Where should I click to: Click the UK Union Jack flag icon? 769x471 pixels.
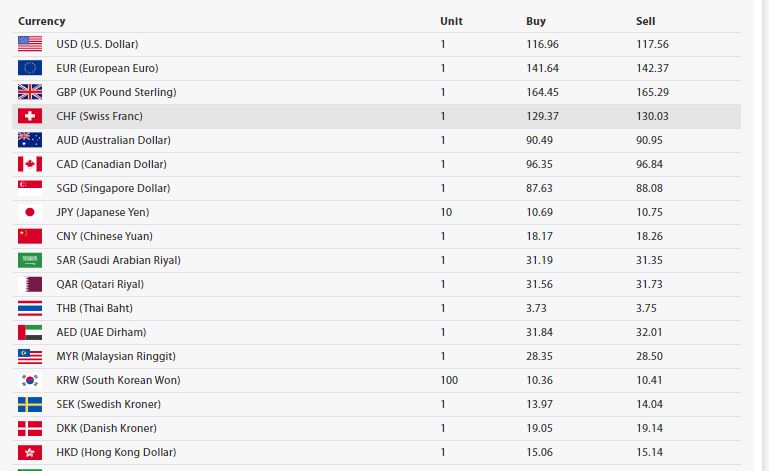click(x=30, y=92)
